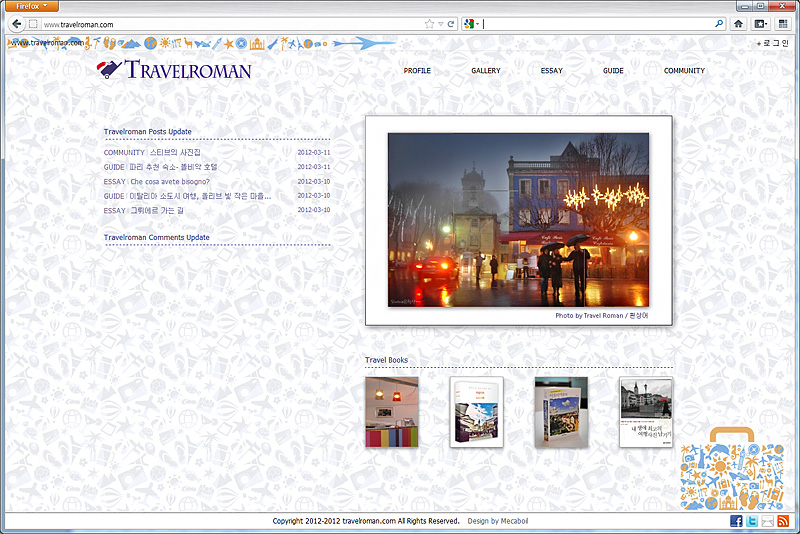
Task: Open the URL history dropdown arrow
Action: point(441,24)
